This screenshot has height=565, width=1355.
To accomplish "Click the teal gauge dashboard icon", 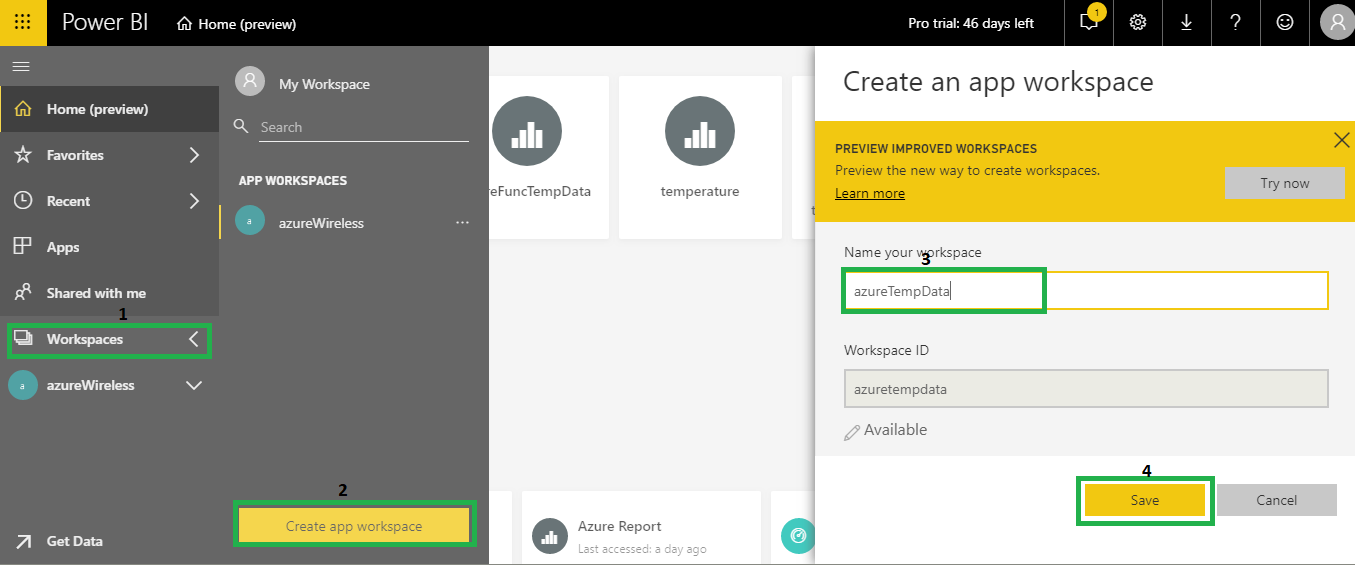I will pos(798,535).
